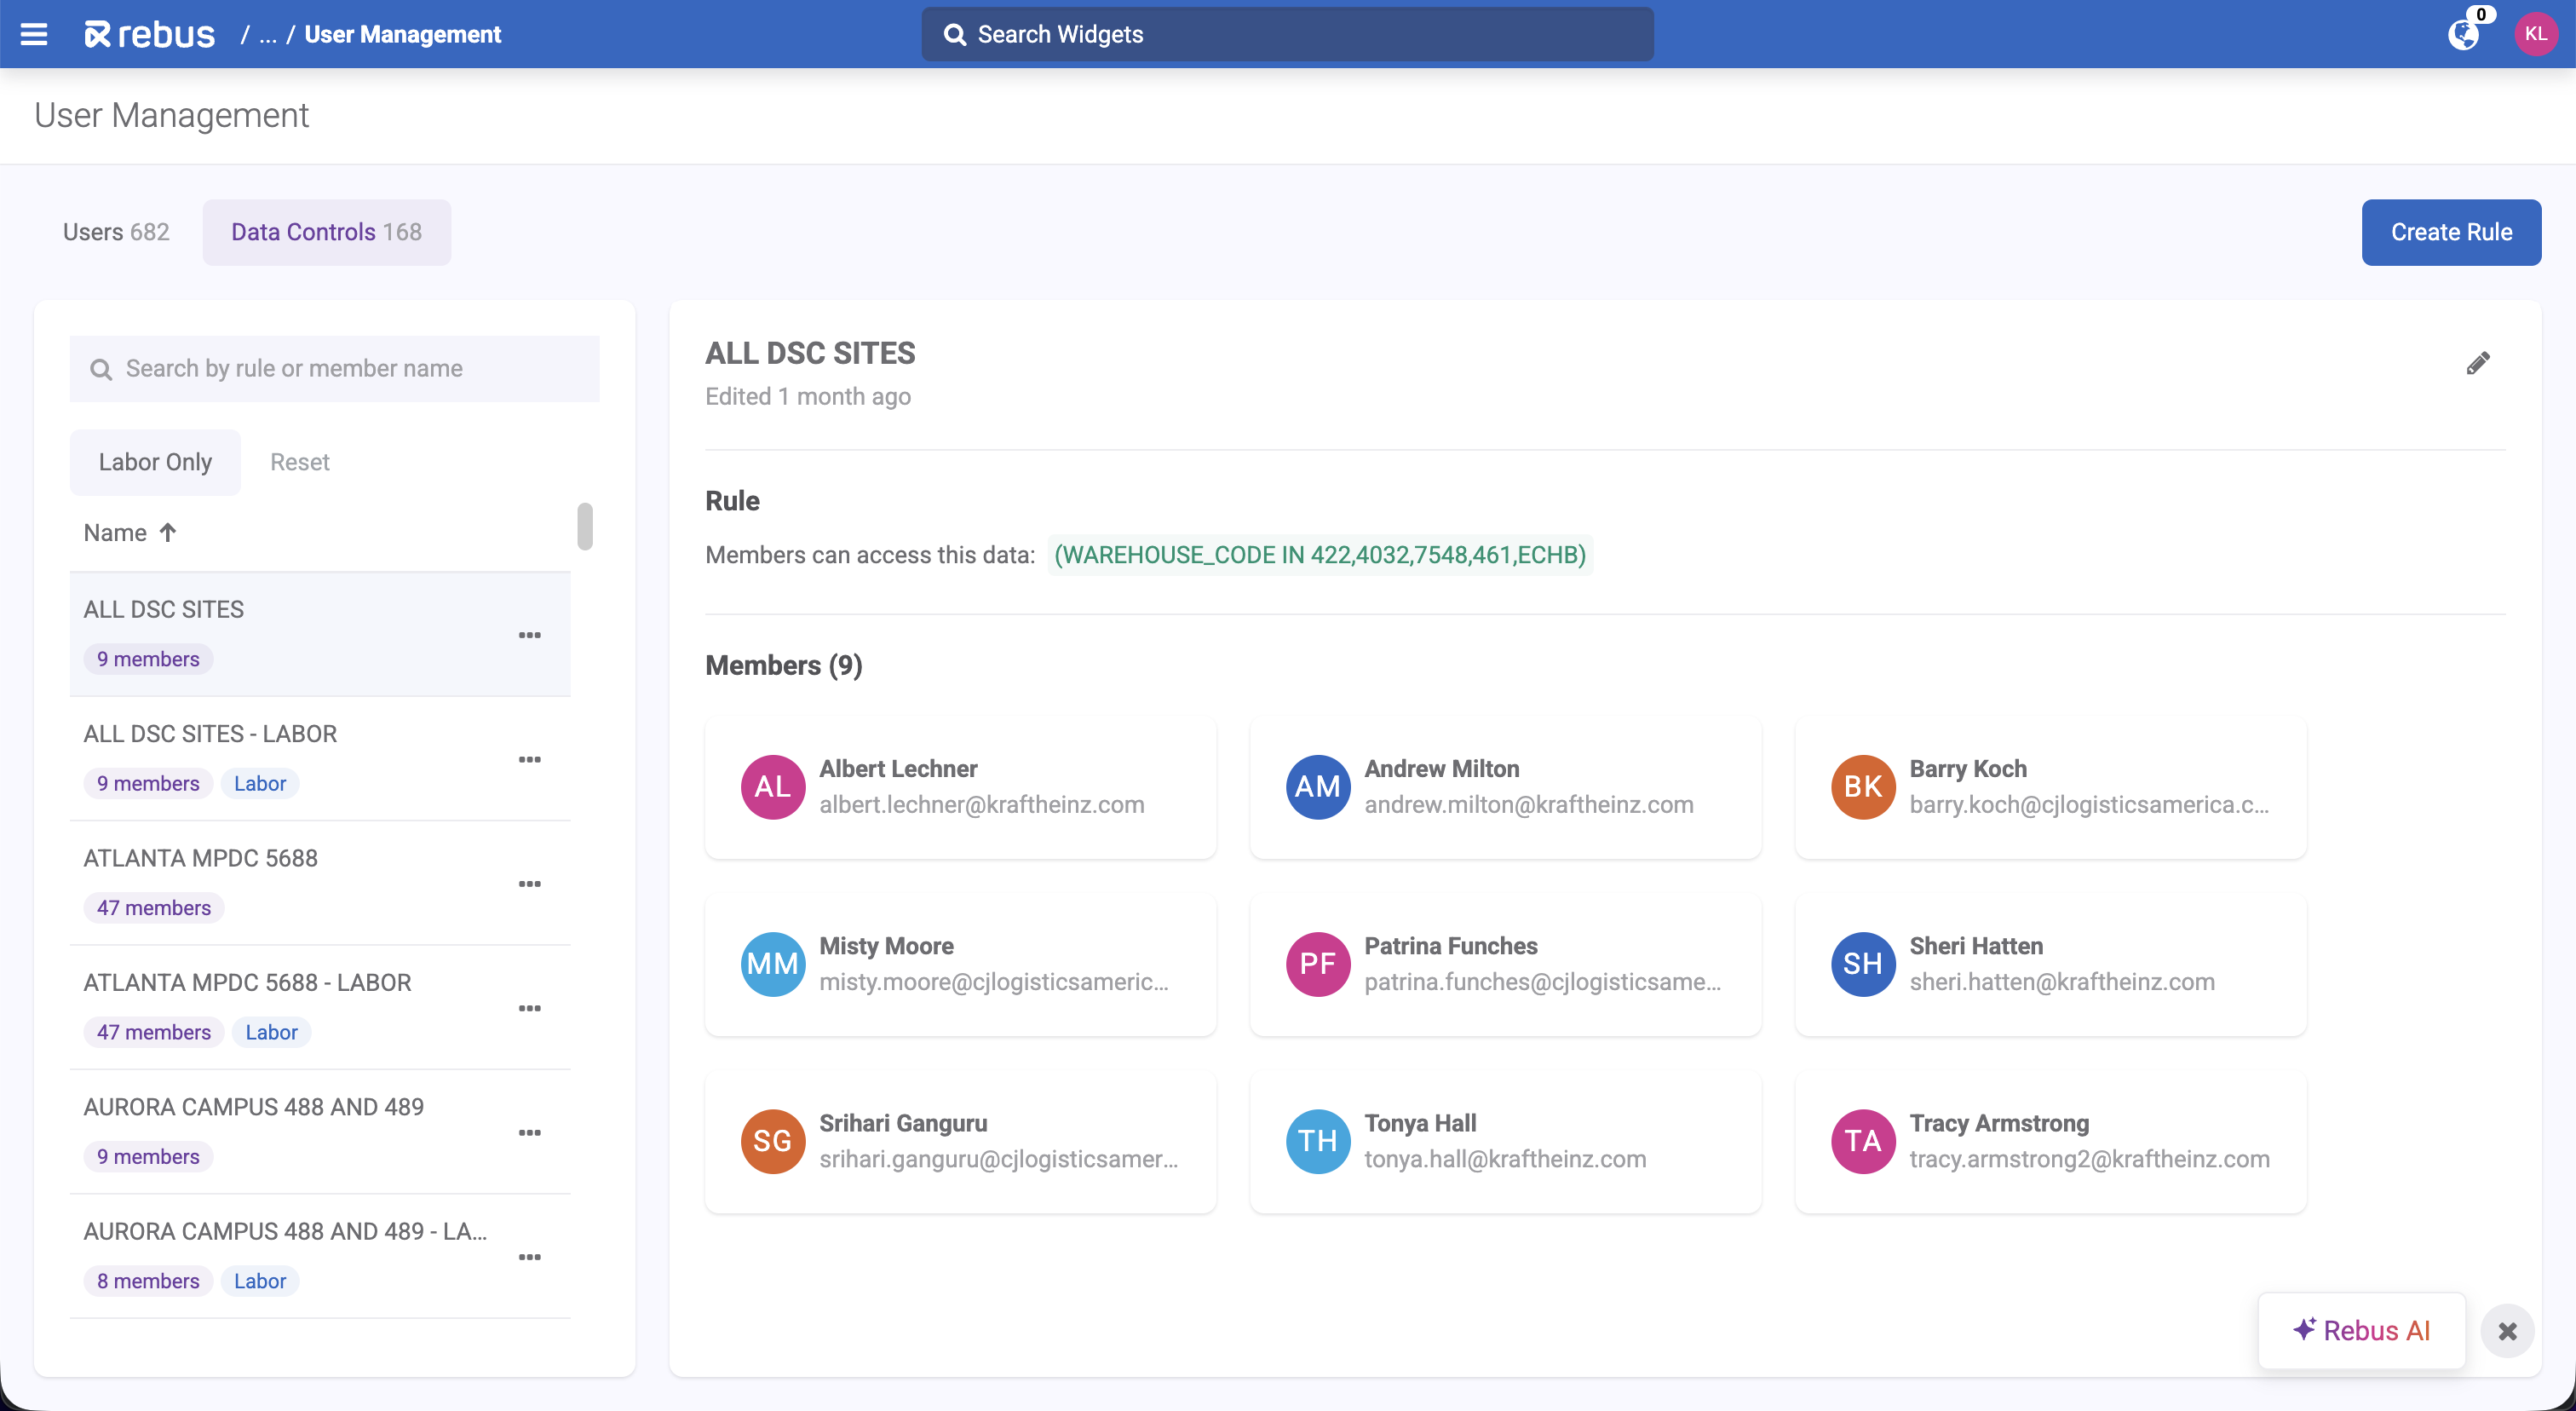Focus the Search by rule or member name field
2576x1411 pixels.
(335, 369)
